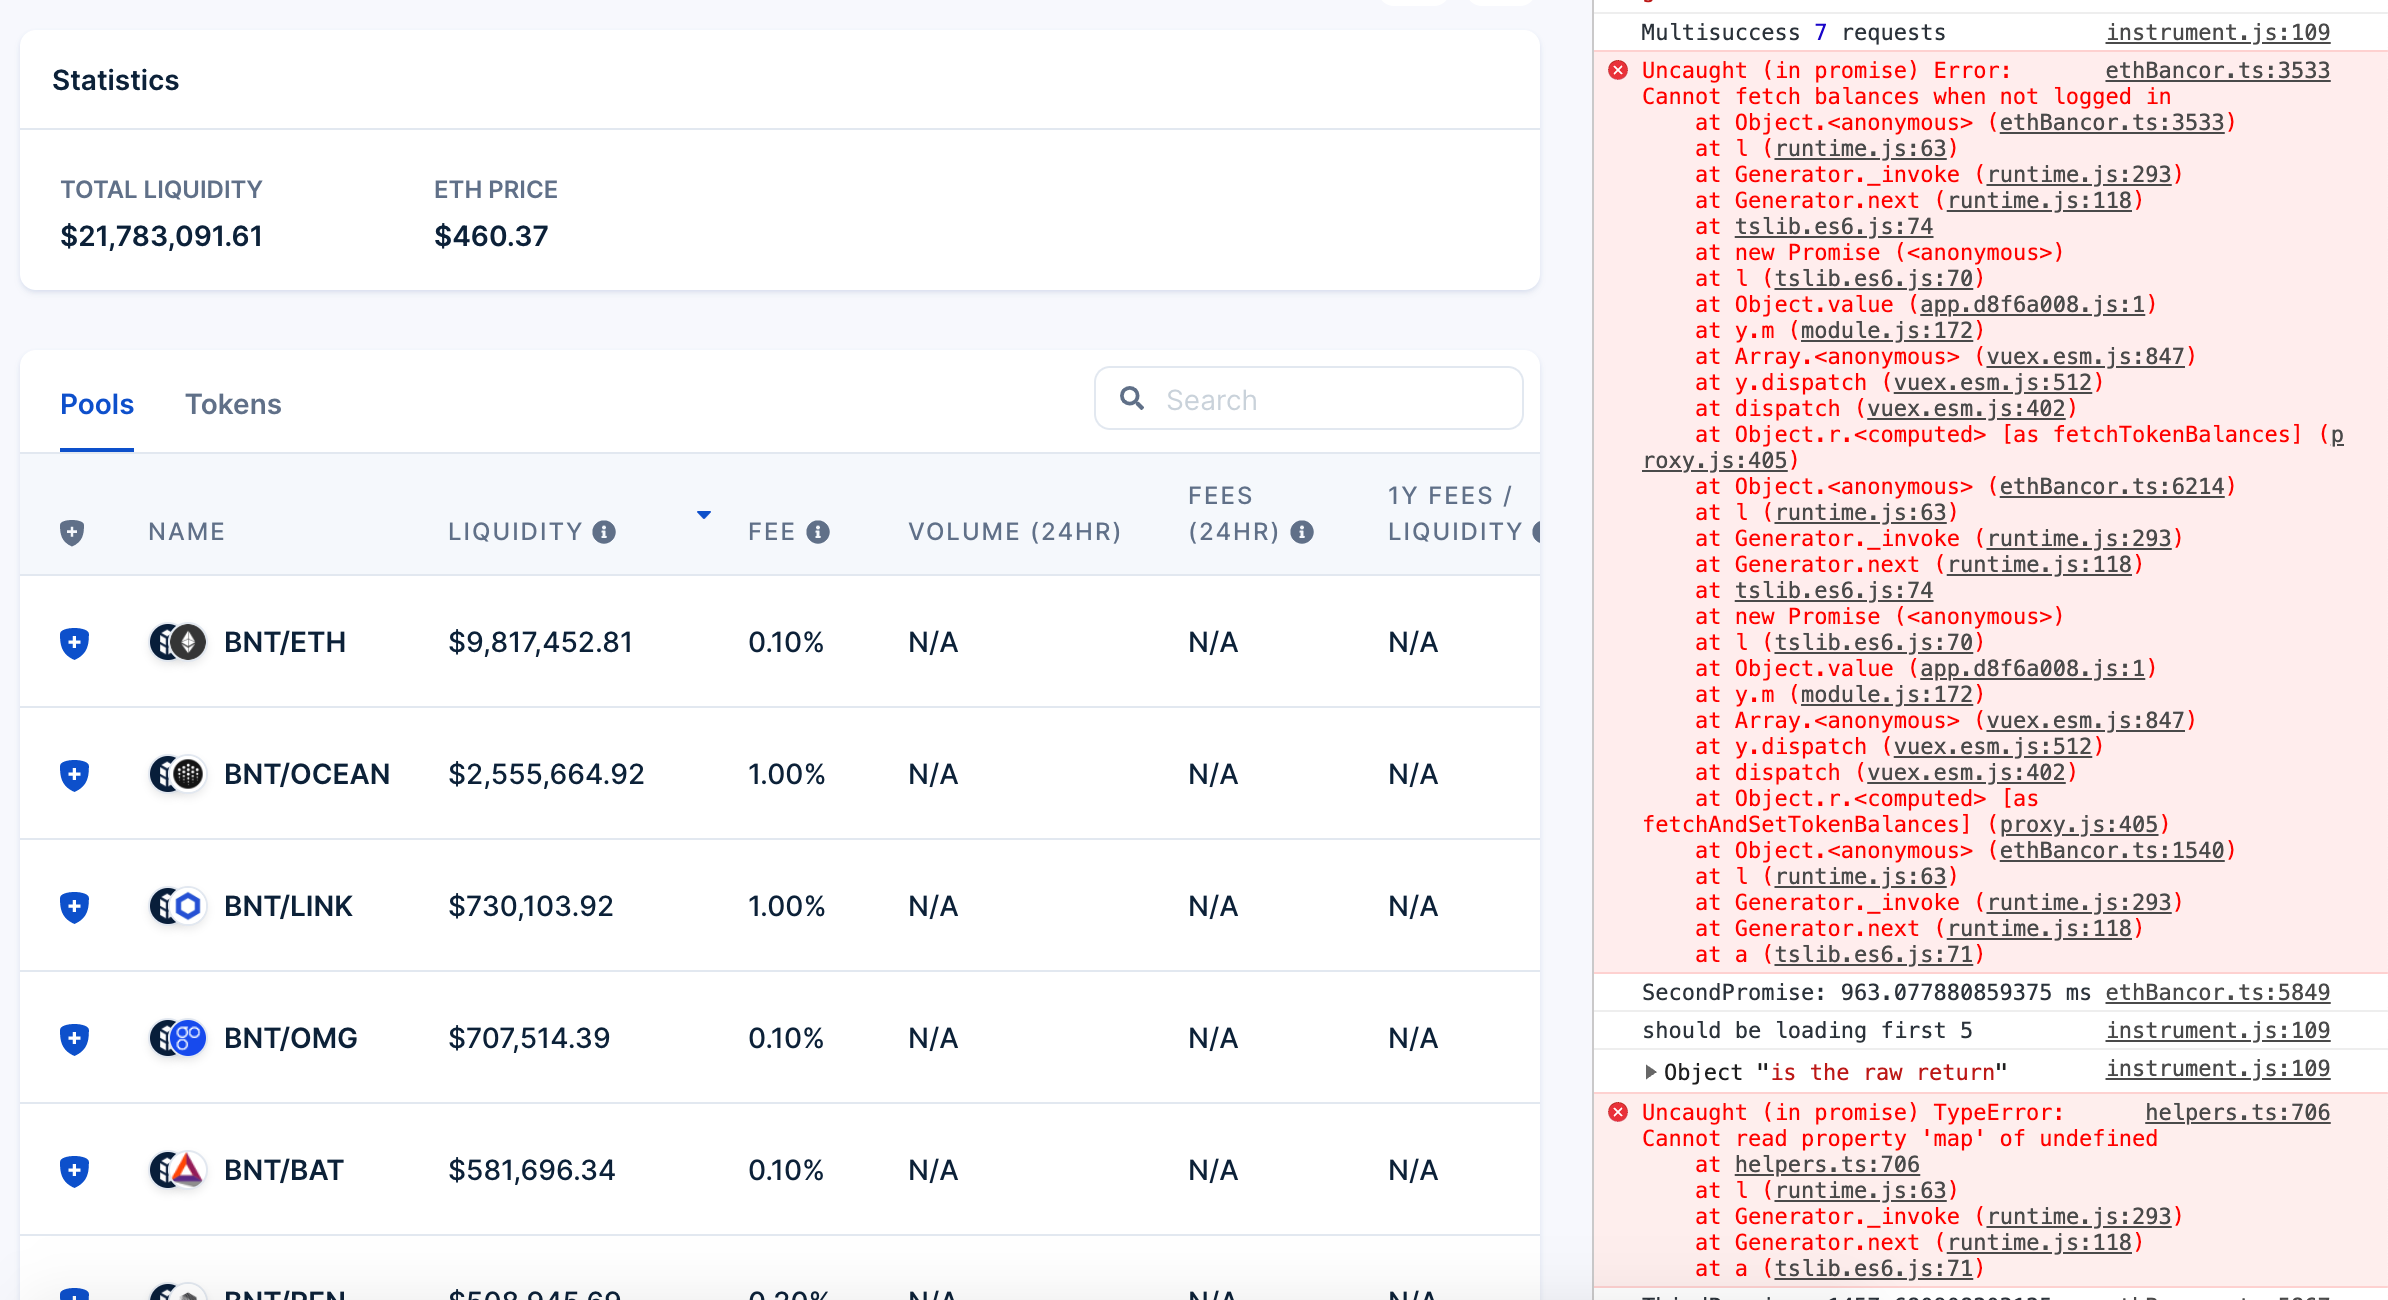Click the info icon next to FEE header
The width and height of the screenshot is (2388, 1300).
point(818,532)
